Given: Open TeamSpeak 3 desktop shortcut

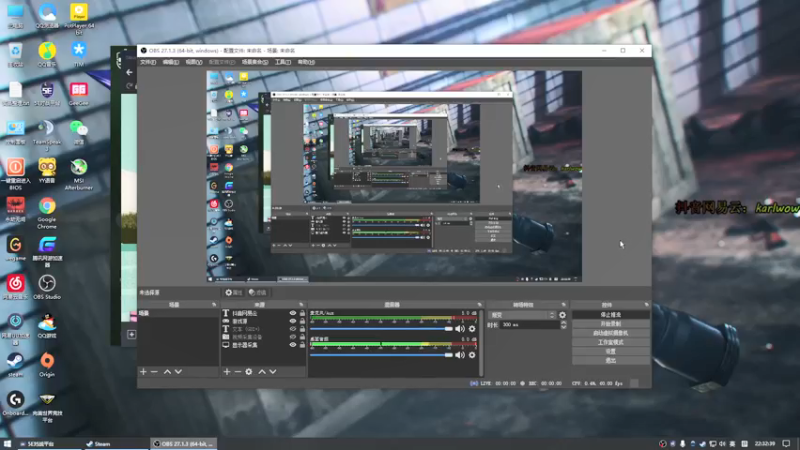Looking at the screenshot, I should click(47, 135).
